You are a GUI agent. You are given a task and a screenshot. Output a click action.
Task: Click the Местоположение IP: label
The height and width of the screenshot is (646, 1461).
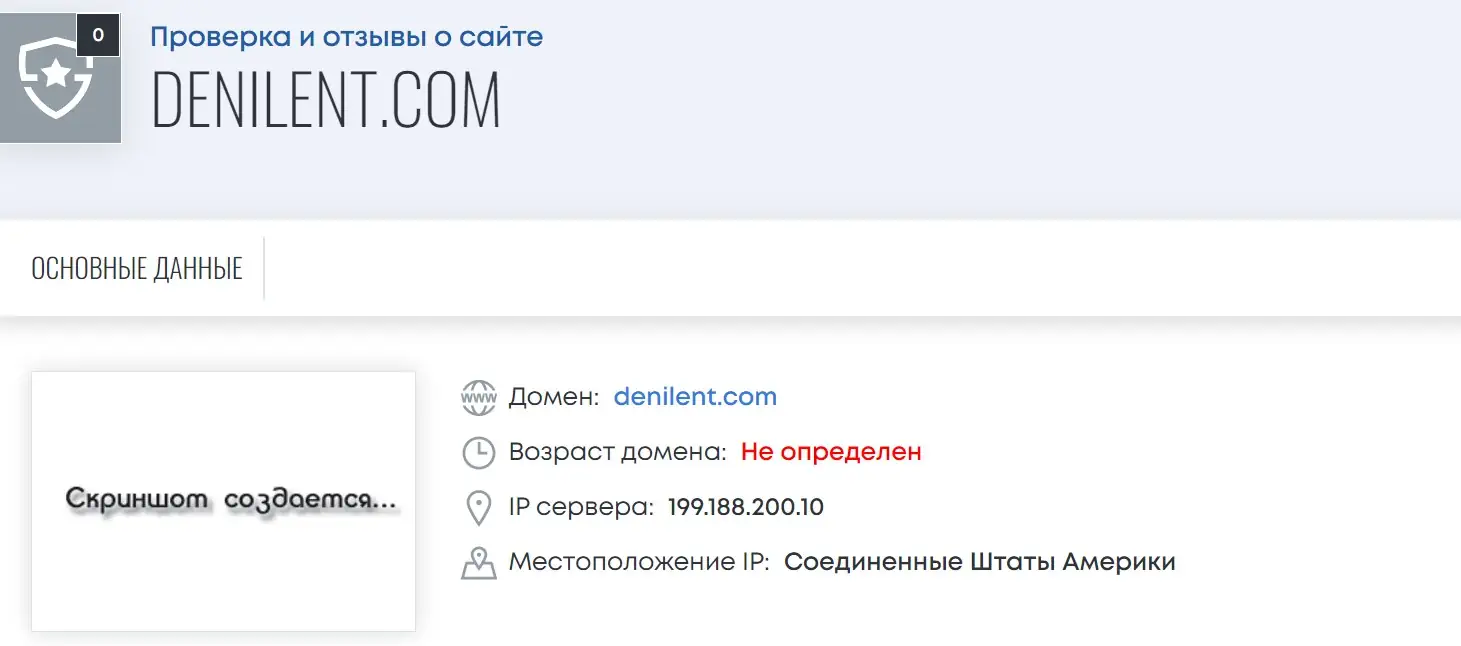click(x=639, y=562)
